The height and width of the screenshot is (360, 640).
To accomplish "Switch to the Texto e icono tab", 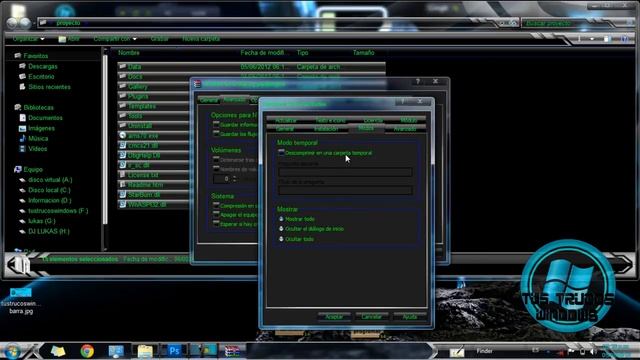I will pos(330,120).
